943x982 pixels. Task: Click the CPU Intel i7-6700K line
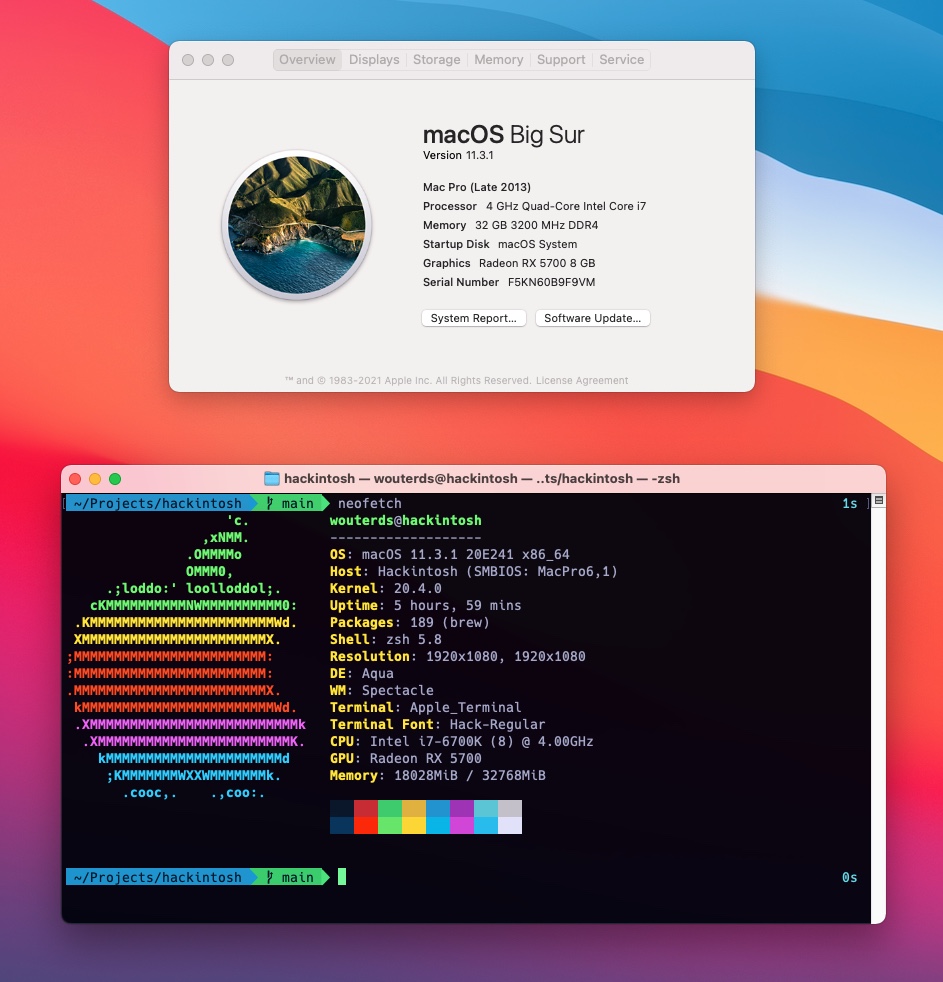coord(461,741)
